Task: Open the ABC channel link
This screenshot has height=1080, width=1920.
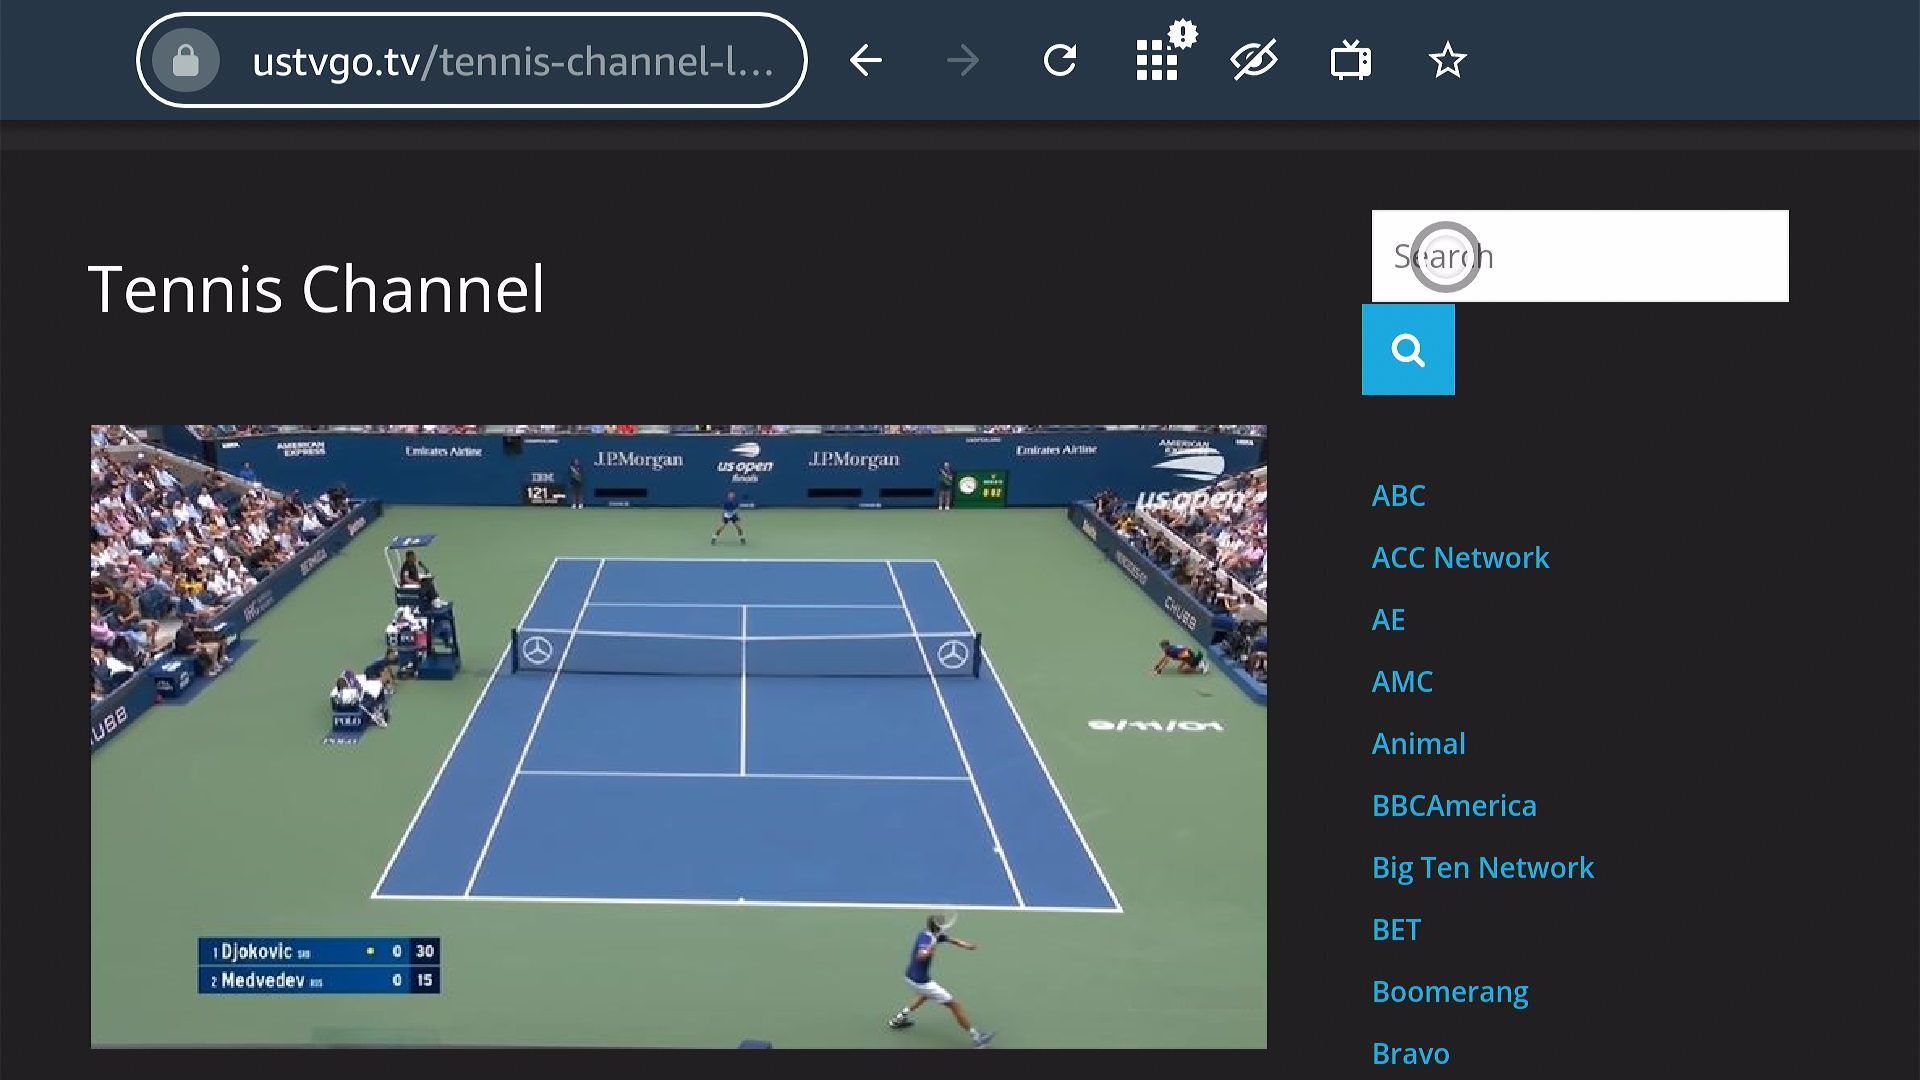Action: (x=1398, y=496)
